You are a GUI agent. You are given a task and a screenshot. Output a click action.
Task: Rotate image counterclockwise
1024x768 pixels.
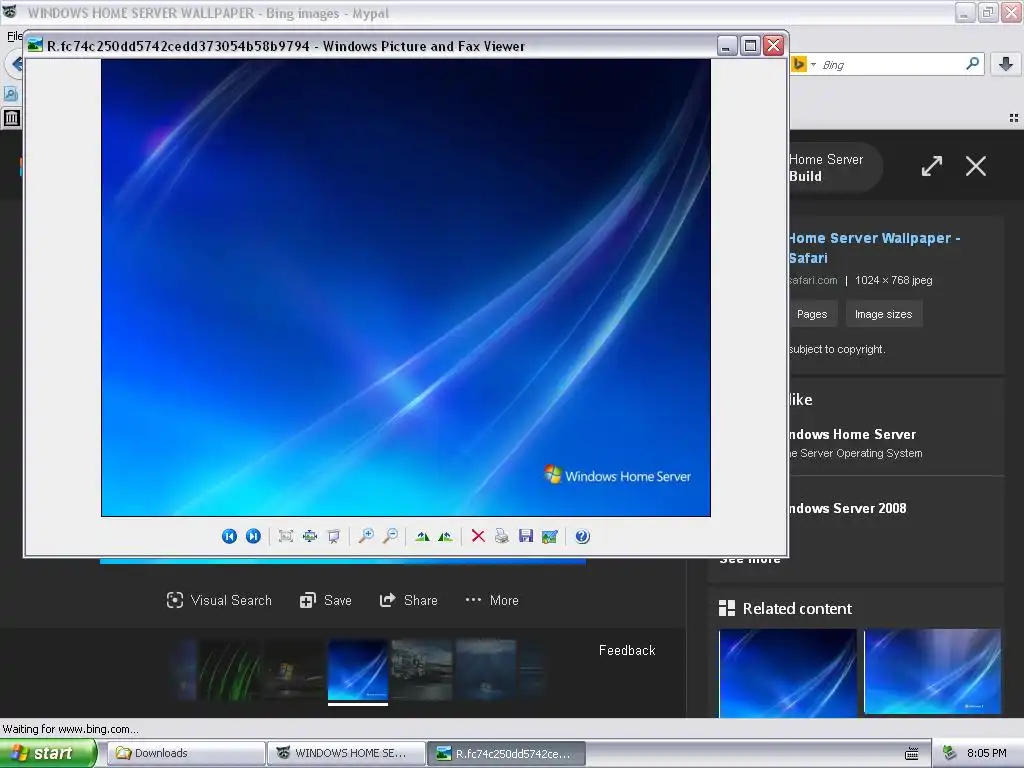pos(445,536)
